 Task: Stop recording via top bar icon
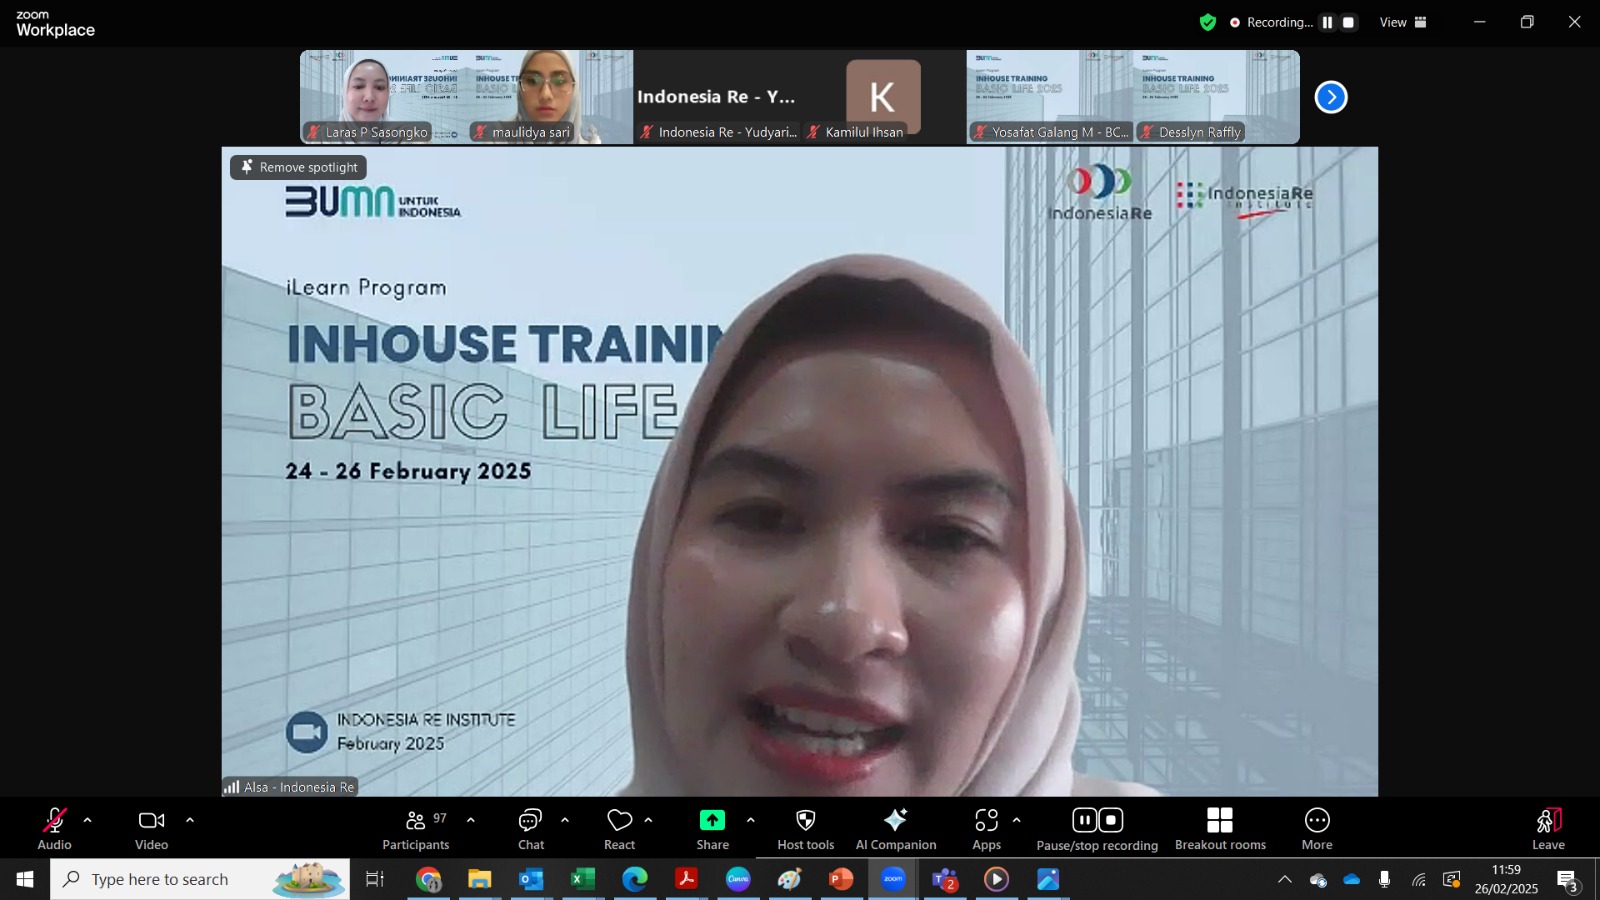click(x=1348, y=22)
